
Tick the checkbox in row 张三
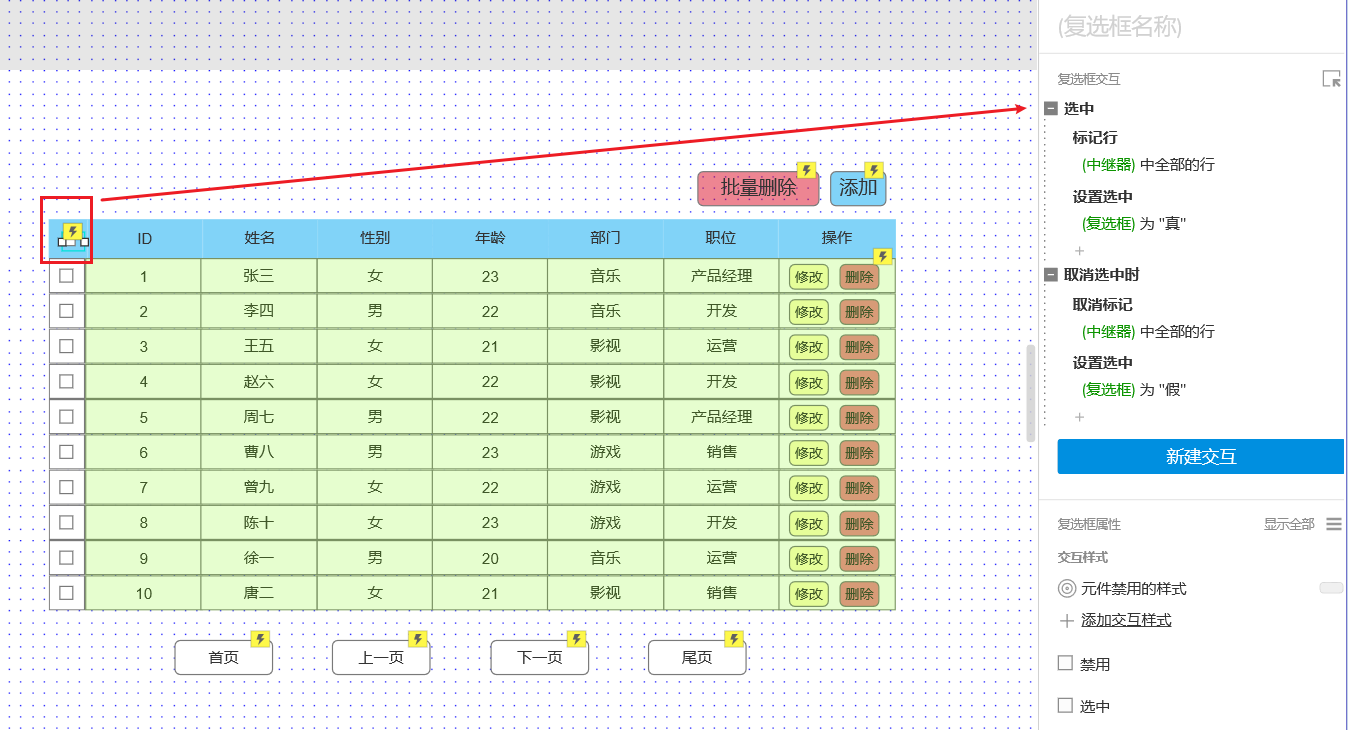66,275
